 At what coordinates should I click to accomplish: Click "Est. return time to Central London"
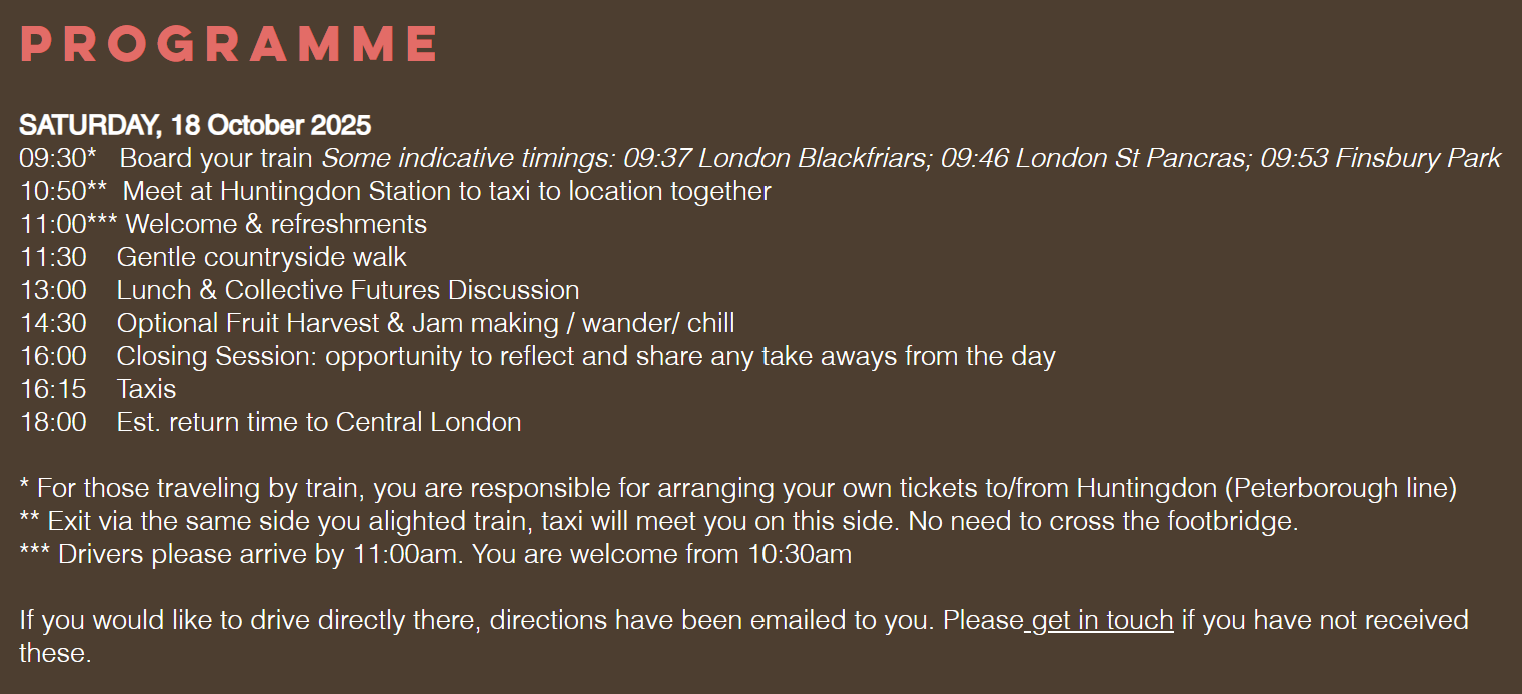[319, 422]
